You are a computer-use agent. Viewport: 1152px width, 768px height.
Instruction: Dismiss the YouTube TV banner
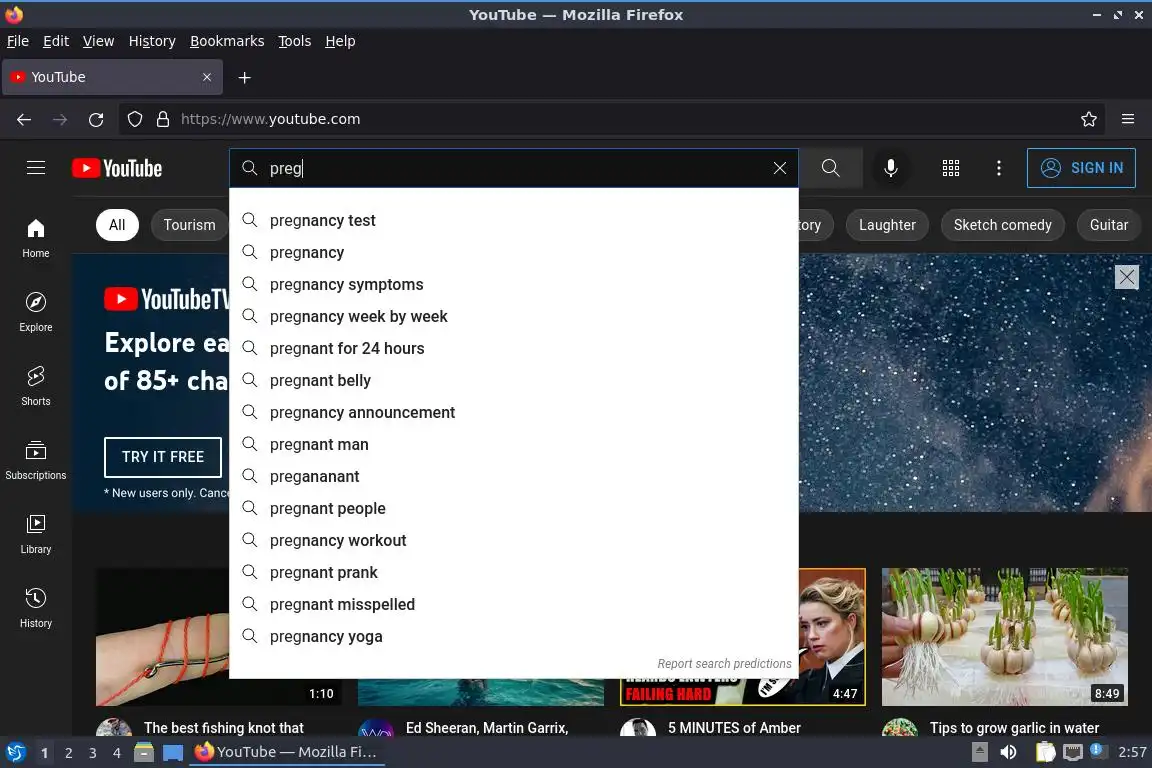(1126, 277)
